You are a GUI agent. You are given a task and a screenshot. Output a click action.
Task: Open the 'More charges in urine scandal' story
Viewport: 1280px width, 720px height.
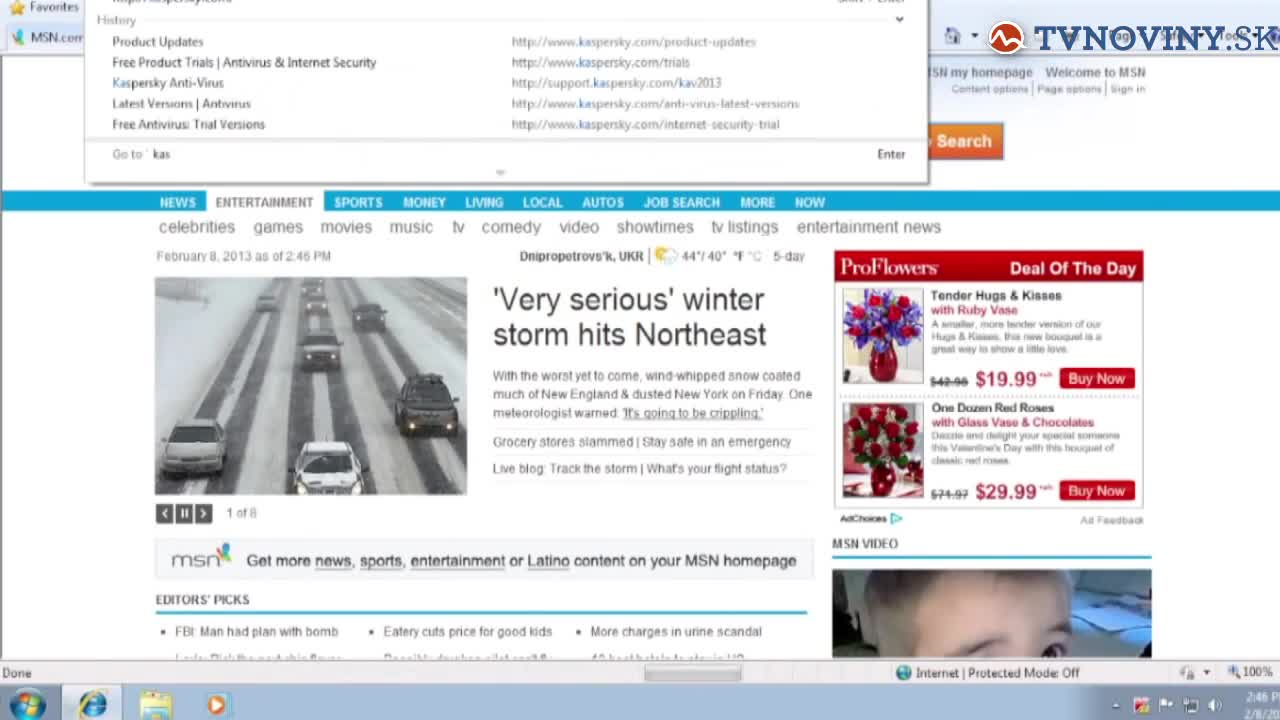(x=676, y=632)
